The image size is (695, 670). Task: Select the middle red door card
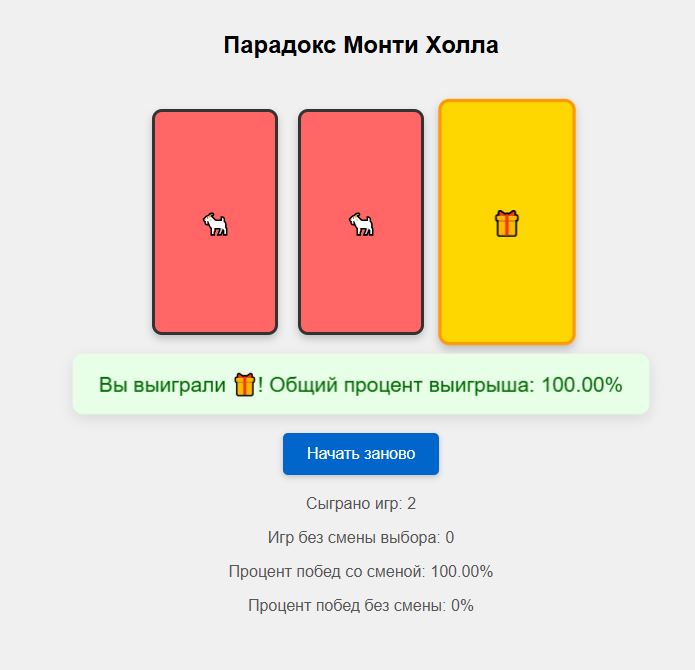point(361,222)
